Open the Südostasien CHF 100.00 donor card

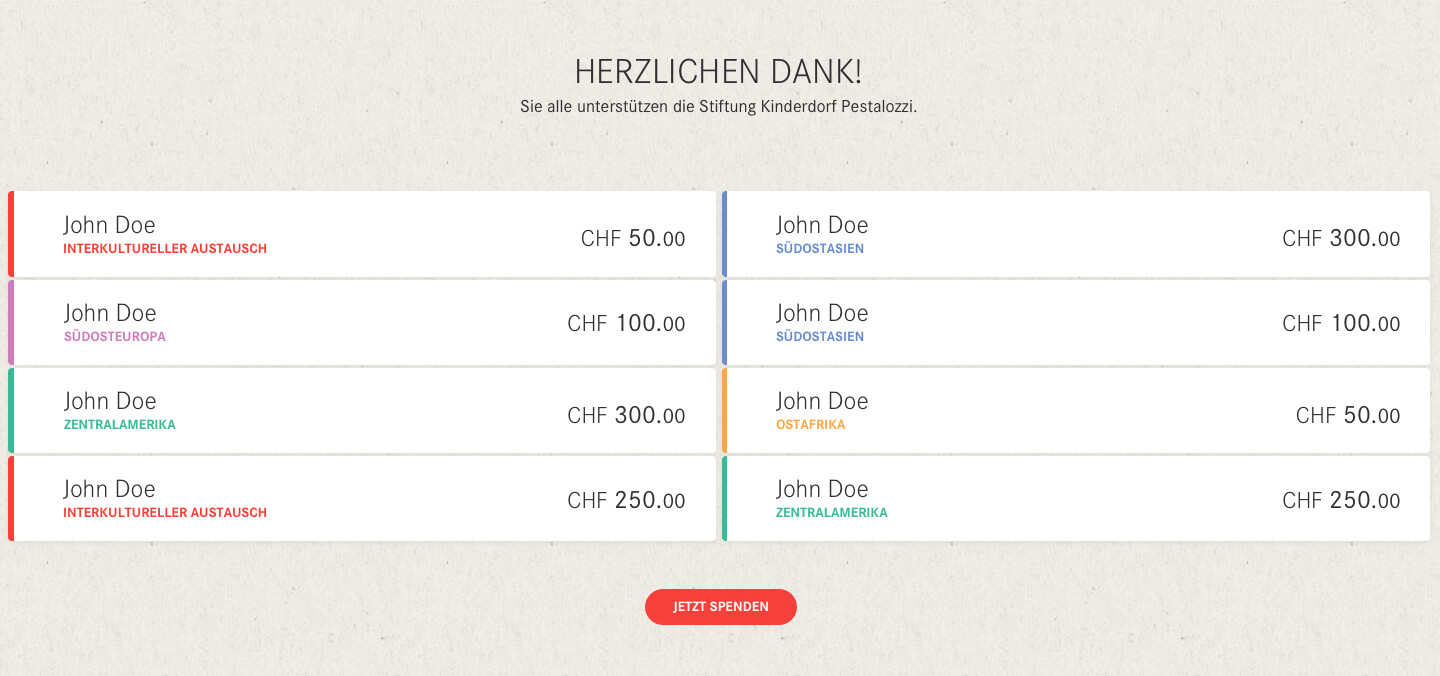pos(1076,322)
